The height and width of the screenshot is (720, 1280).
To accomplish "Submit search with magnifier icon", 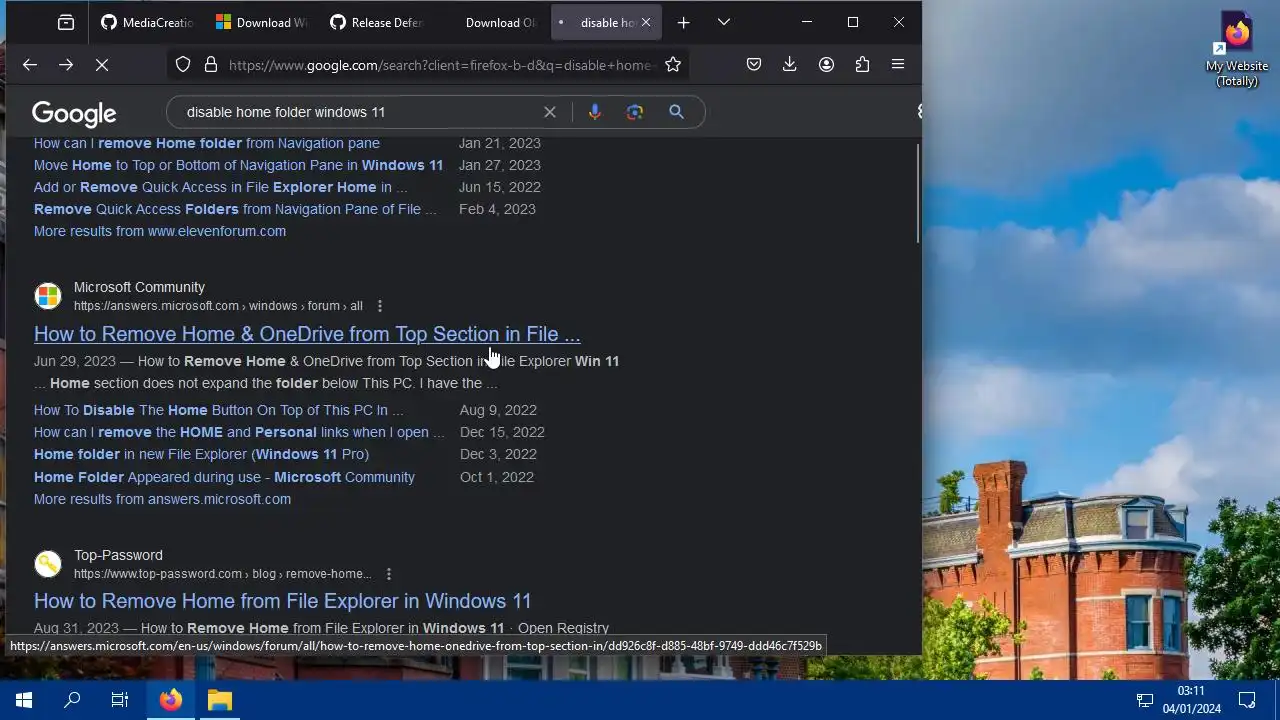I will [x=677, y=112].
